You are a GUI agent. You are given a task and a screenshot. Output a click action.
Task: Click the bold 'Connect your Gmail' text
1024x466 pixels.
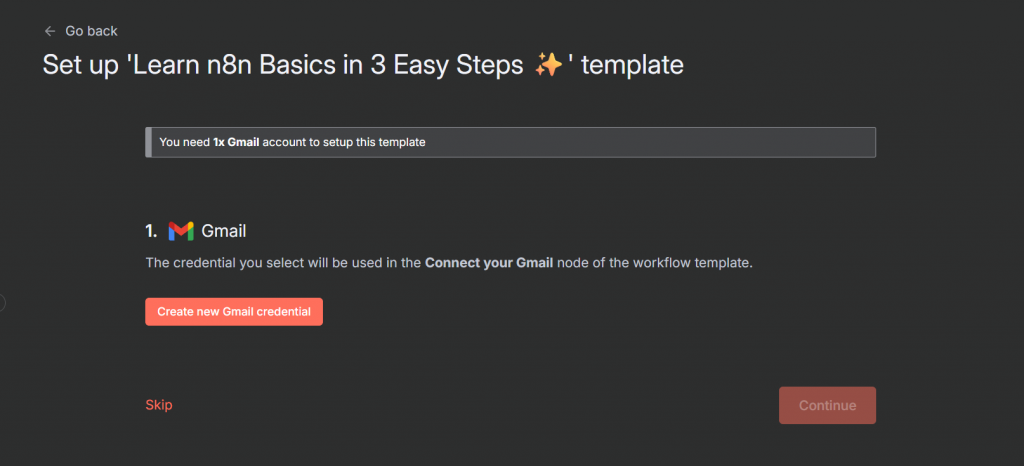click(488, 263)
